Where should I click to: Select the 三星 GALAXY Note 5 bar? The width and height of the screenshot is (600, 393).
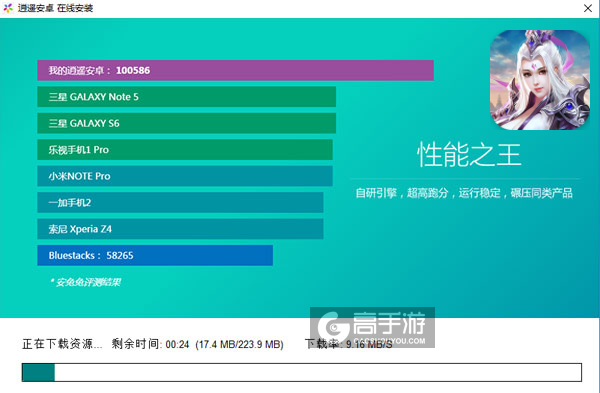point(186,97)
